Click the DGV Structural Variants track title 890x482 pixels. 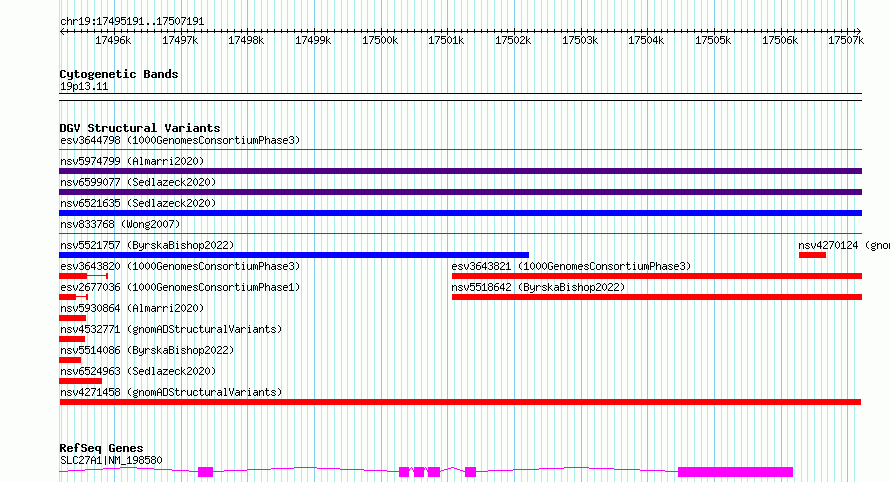coord(140,128)
